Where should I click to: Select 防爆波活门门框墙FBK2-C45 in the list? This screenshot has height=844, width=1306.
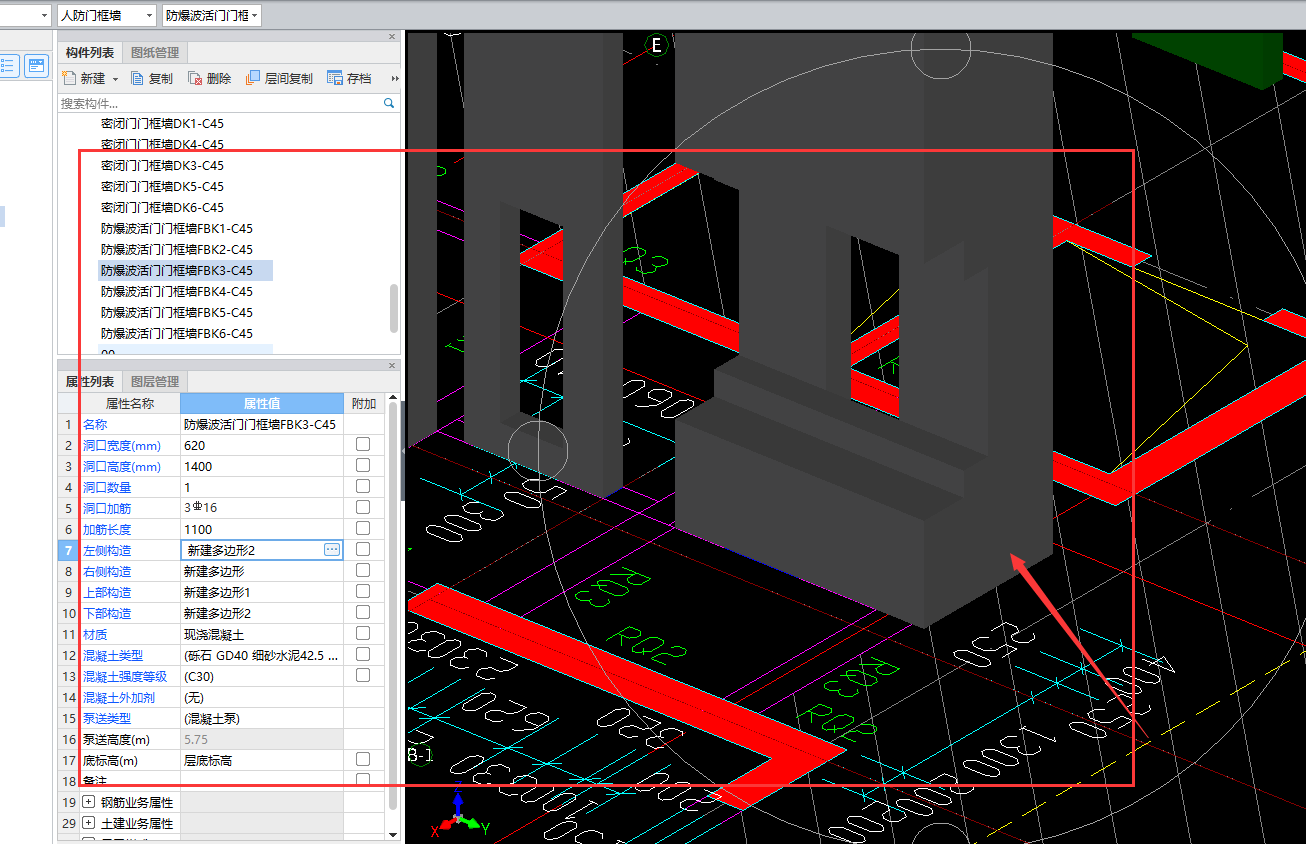[x=177, y=250]
